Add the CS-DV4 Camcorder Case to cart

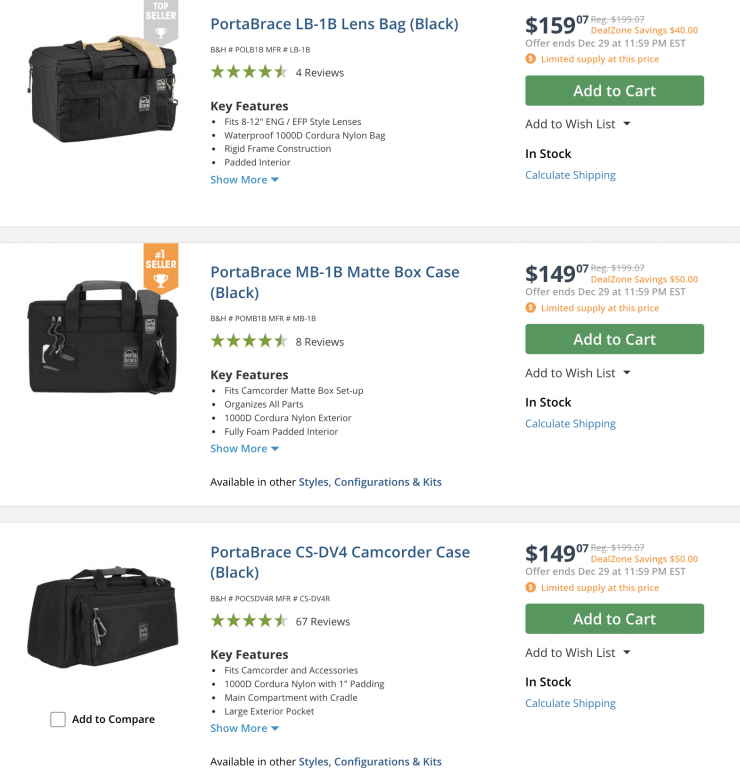(x=614, y=619)
